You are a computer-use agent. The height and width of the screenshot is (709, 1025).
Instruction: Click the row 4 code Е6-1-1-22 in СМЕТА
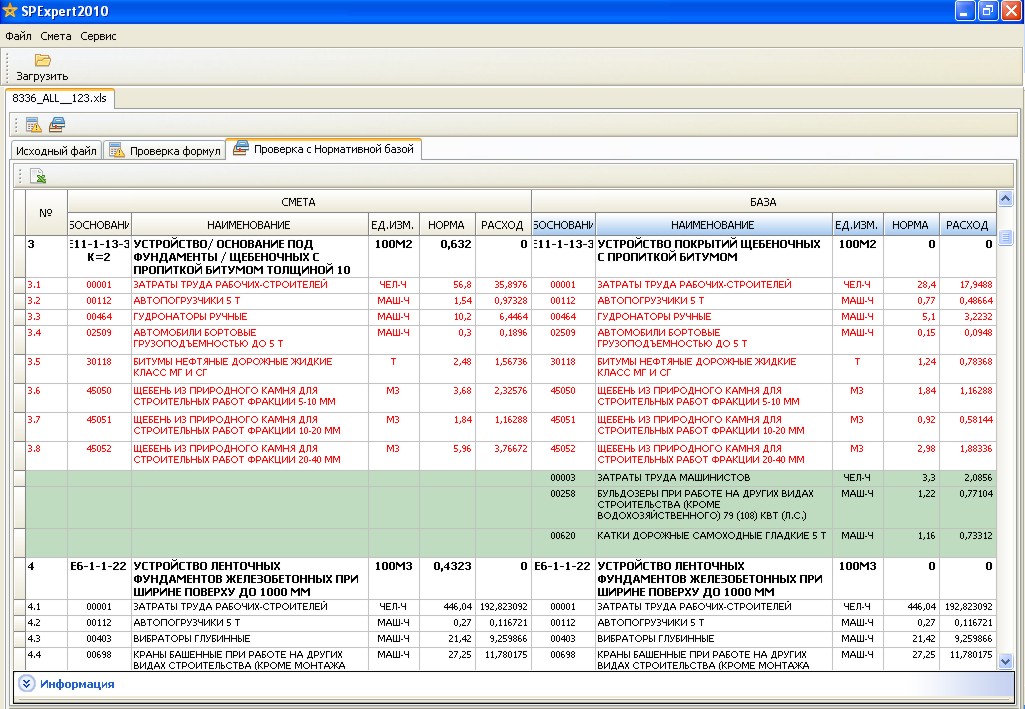coord(98,566)
